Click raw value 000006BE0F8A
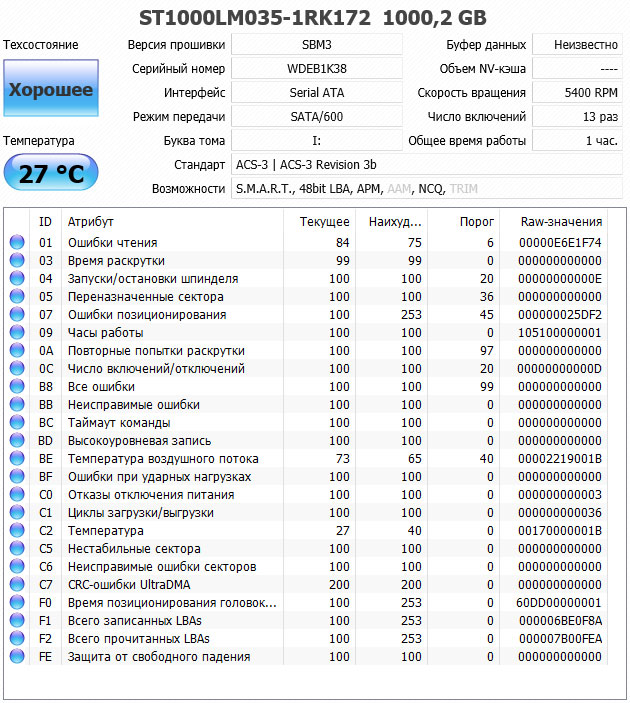 pyautogui.click(x=560, y=621)
